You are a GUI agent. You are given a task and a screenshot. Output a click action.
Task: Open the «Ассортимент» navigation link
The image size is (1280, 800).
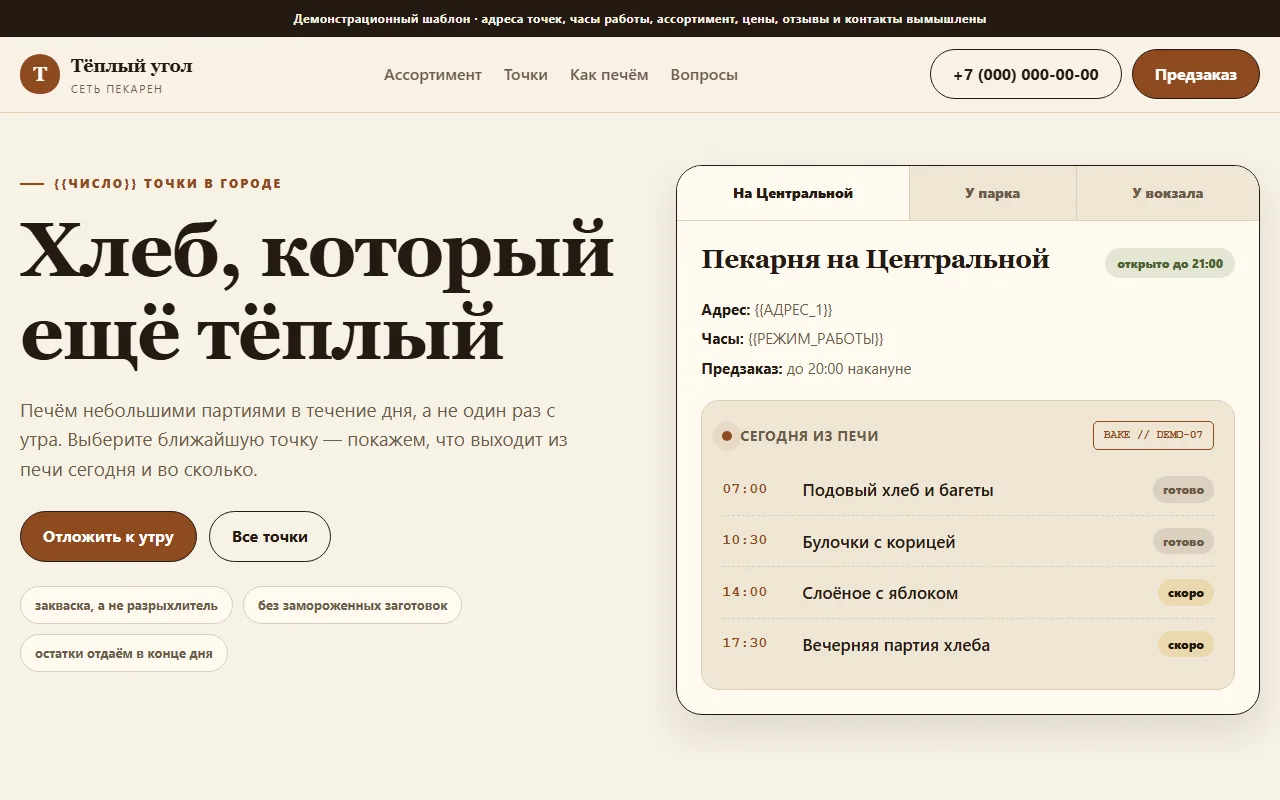point(433,75)
